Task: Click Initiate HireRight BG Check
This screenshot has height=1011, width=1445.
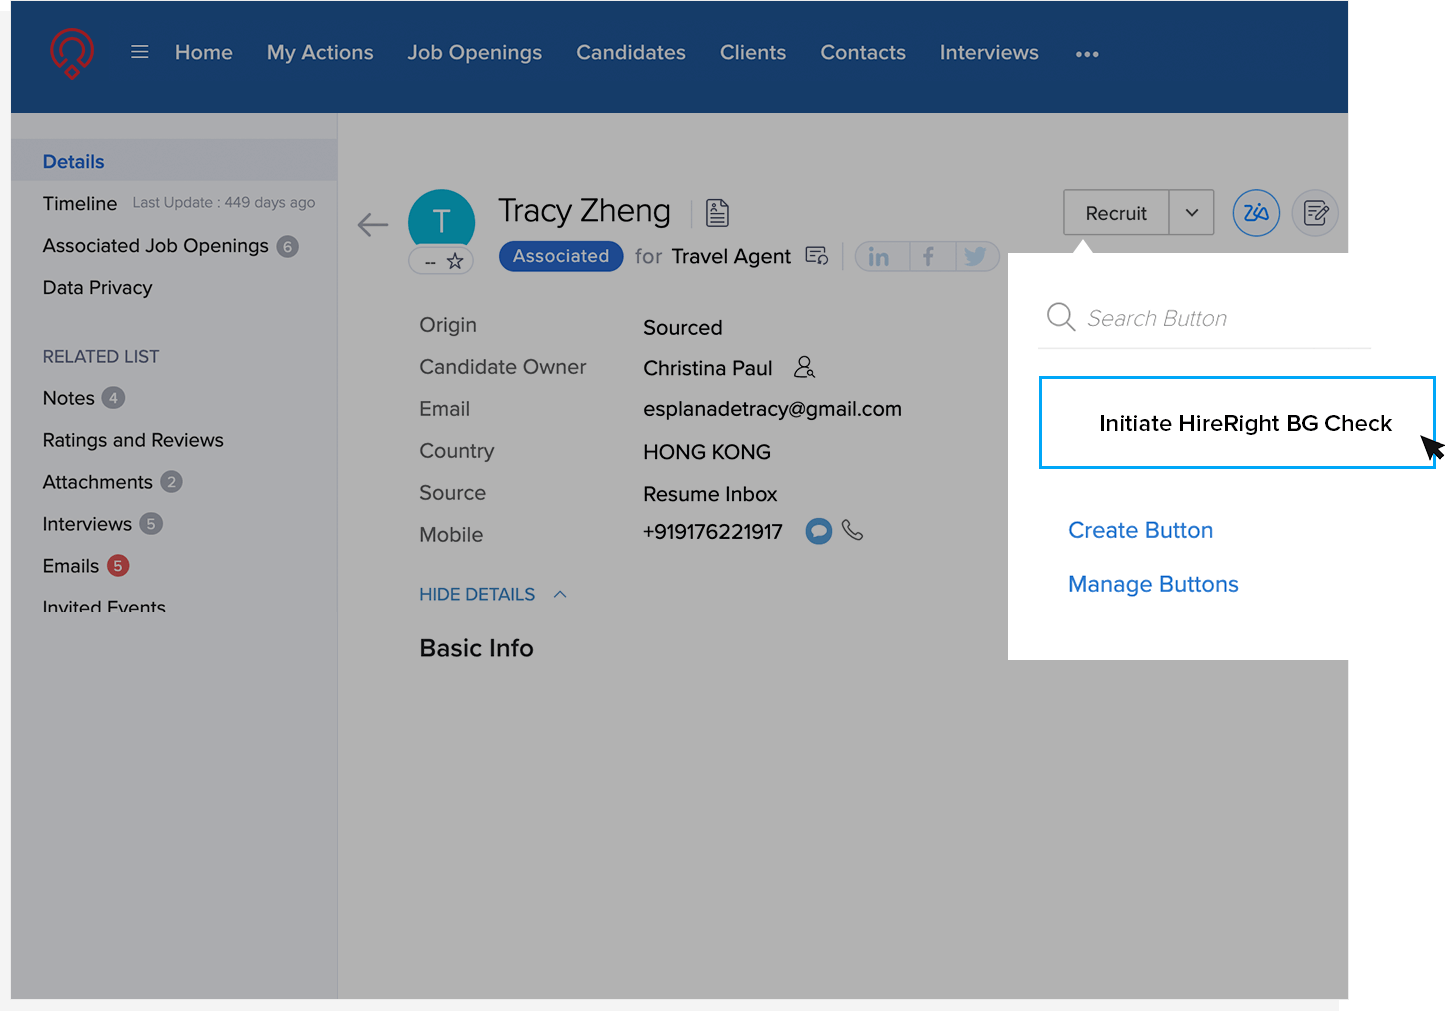Action: (1245, 423)
